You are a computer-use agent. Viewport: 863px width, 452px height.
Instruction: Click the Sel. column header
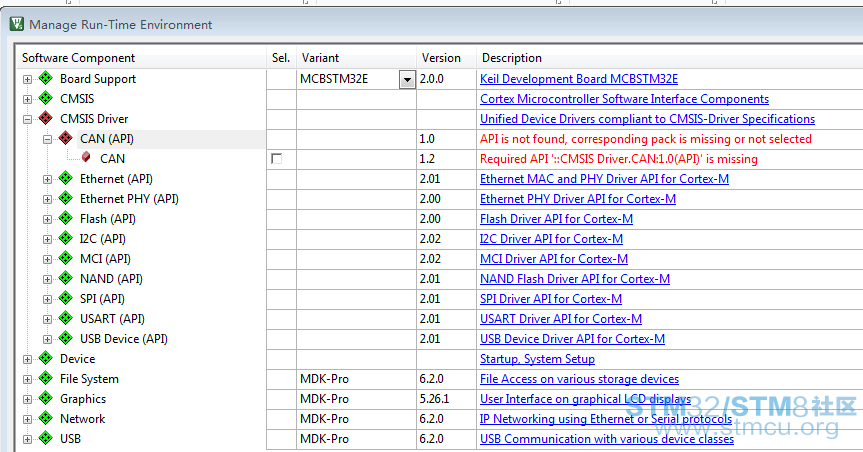coord(281,58)
